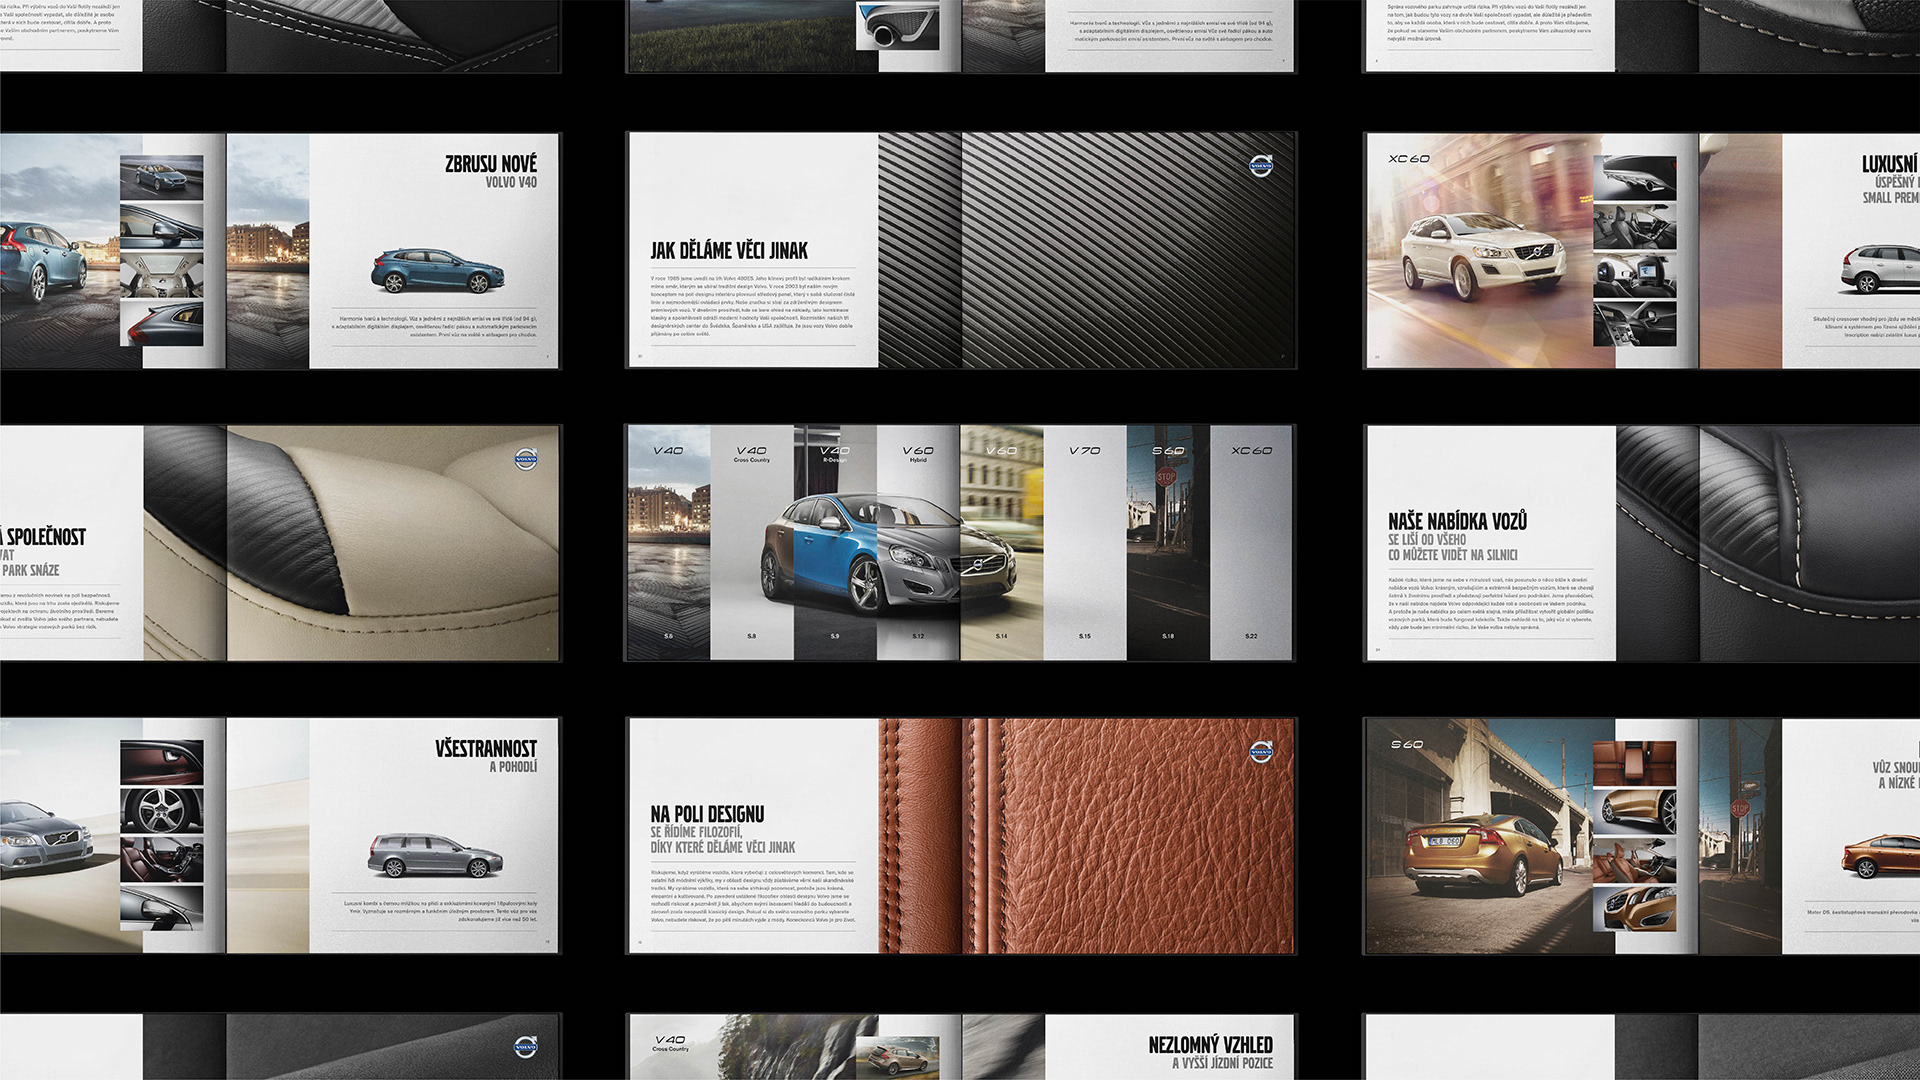Click the 'V70' model label in the overview spread
Viewport: 1920px width, 1080px height.
(1084, 451)
